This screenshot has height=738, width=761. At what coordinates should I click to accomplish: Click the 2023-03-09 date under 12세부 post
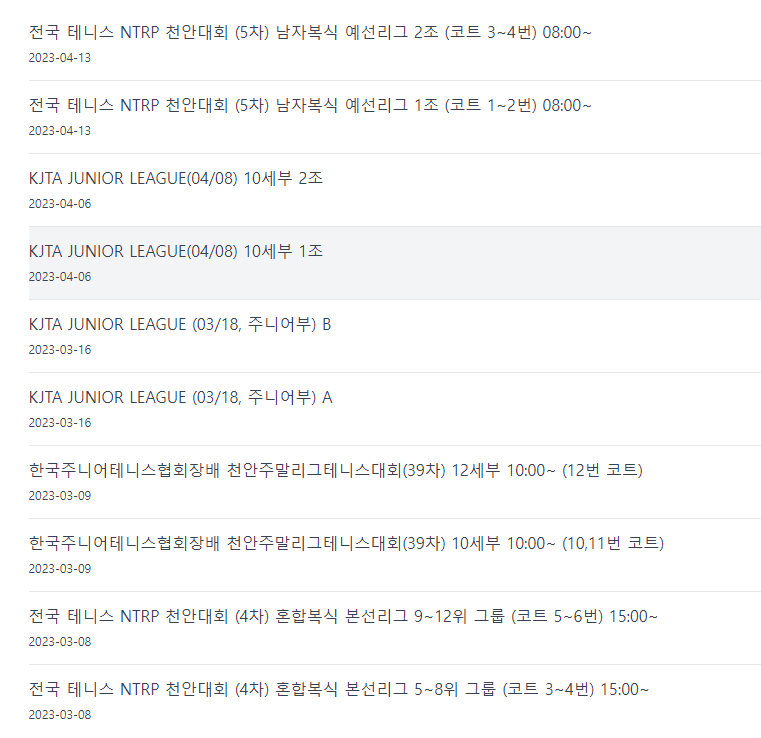pos(60,495)
